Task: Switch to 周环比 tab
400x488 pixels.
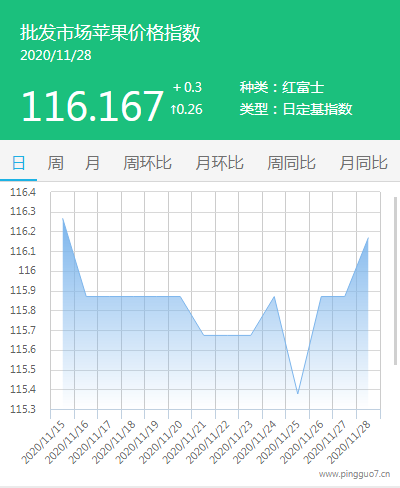Action: coord(147,163)
